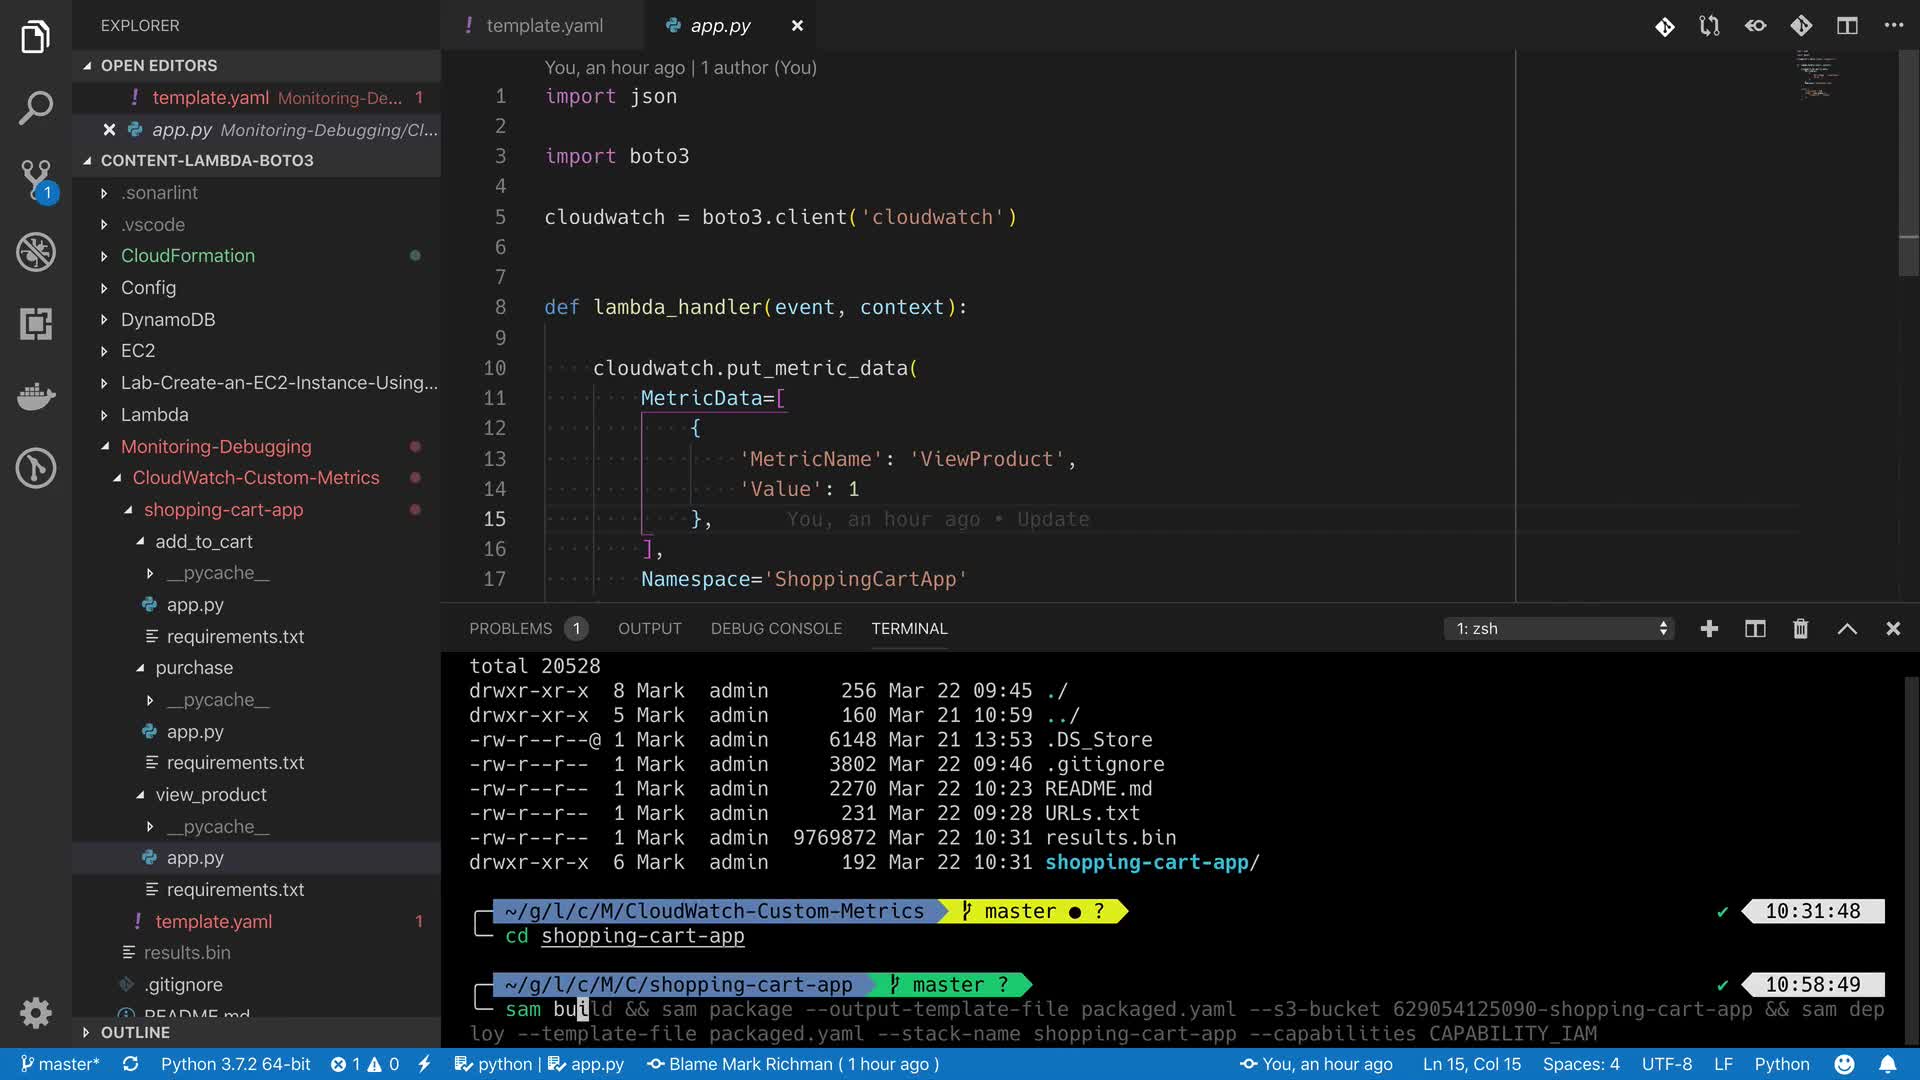1920x1080 pixels.
Task: Open the Docker view (whale icon)
Action: 36,396
